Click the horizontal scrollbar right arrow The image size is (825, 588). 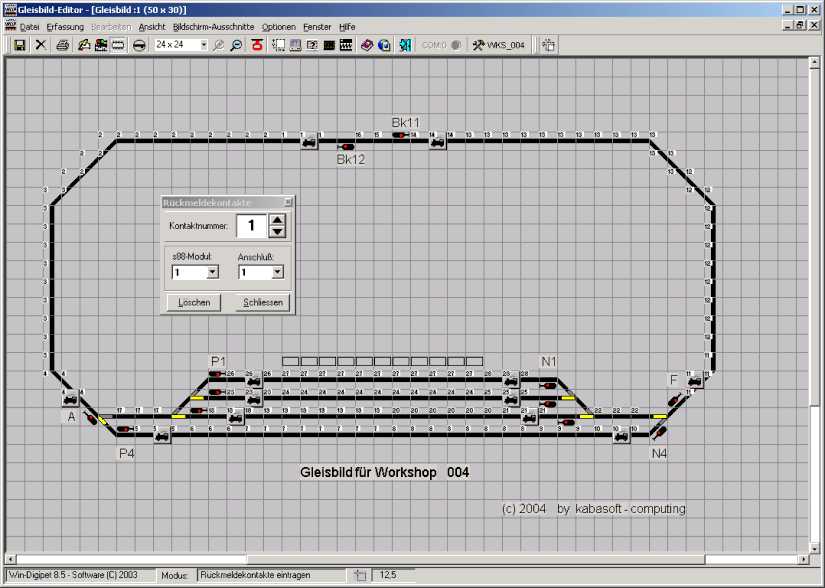pos(803,559)
